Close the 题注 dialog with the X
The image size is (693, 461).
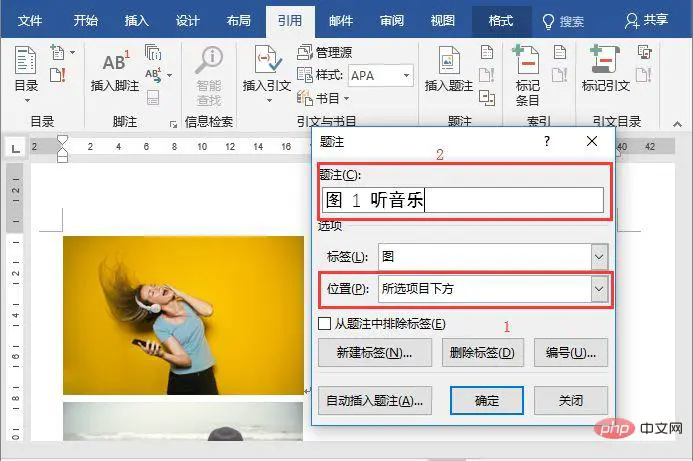(x=591, y=141)
